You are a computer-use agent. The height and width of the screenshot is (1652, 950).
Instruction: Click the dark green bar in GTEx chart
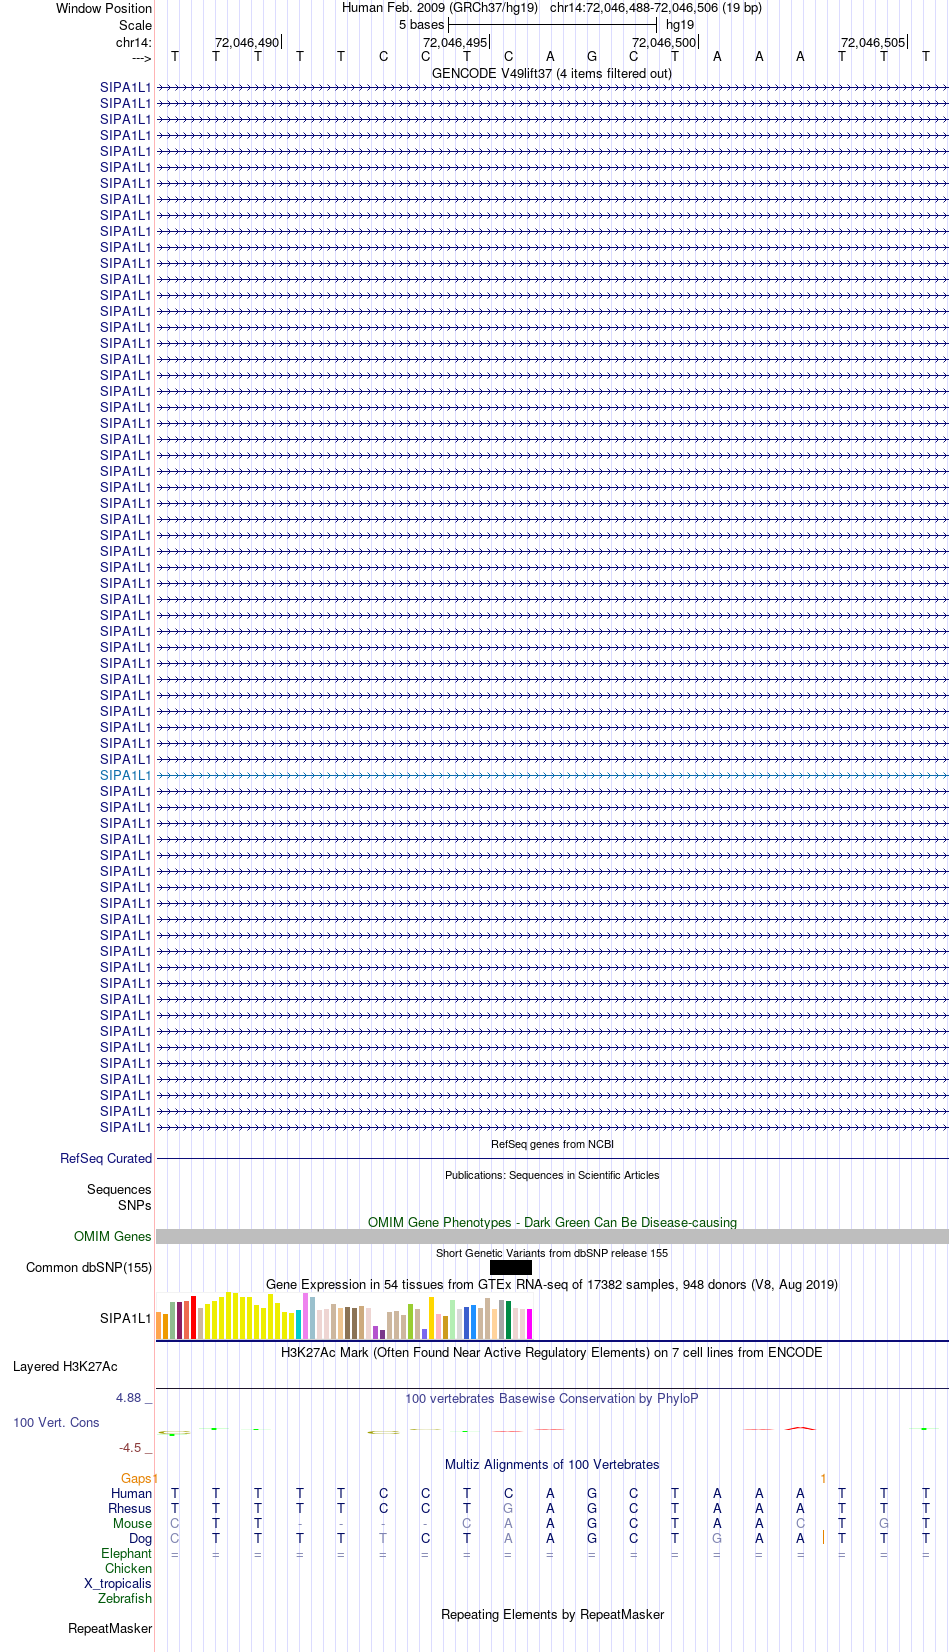click(x=509, y=1320)
